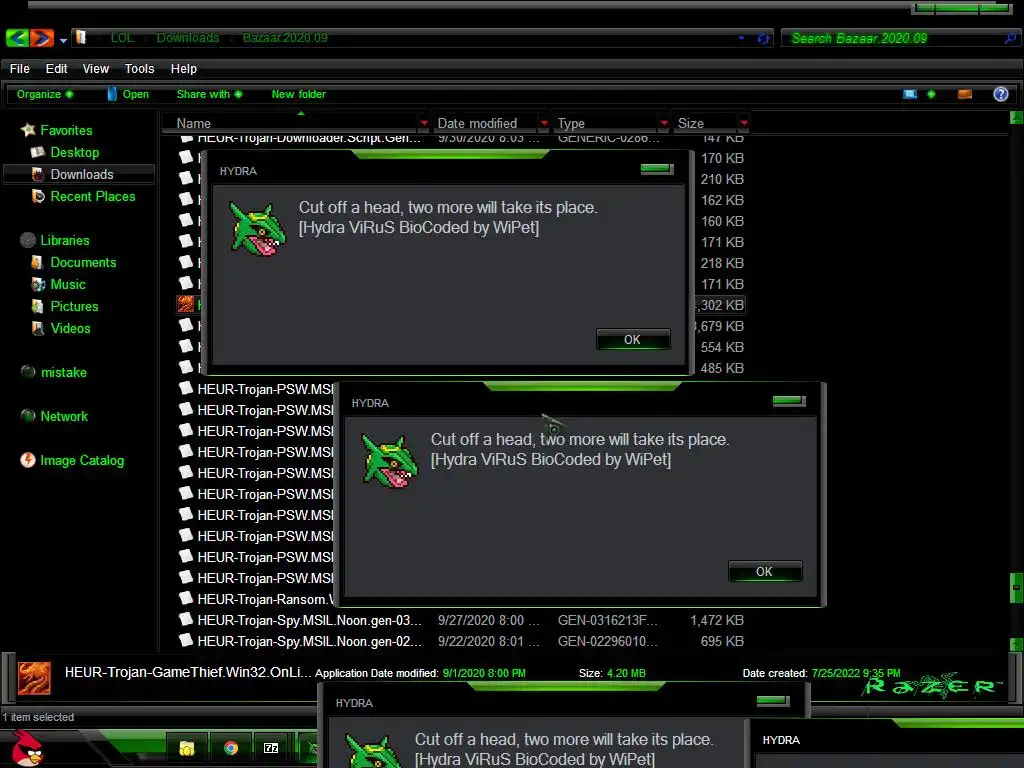
Task: Open Start via the Angry Birds orb
Action: 27,748
